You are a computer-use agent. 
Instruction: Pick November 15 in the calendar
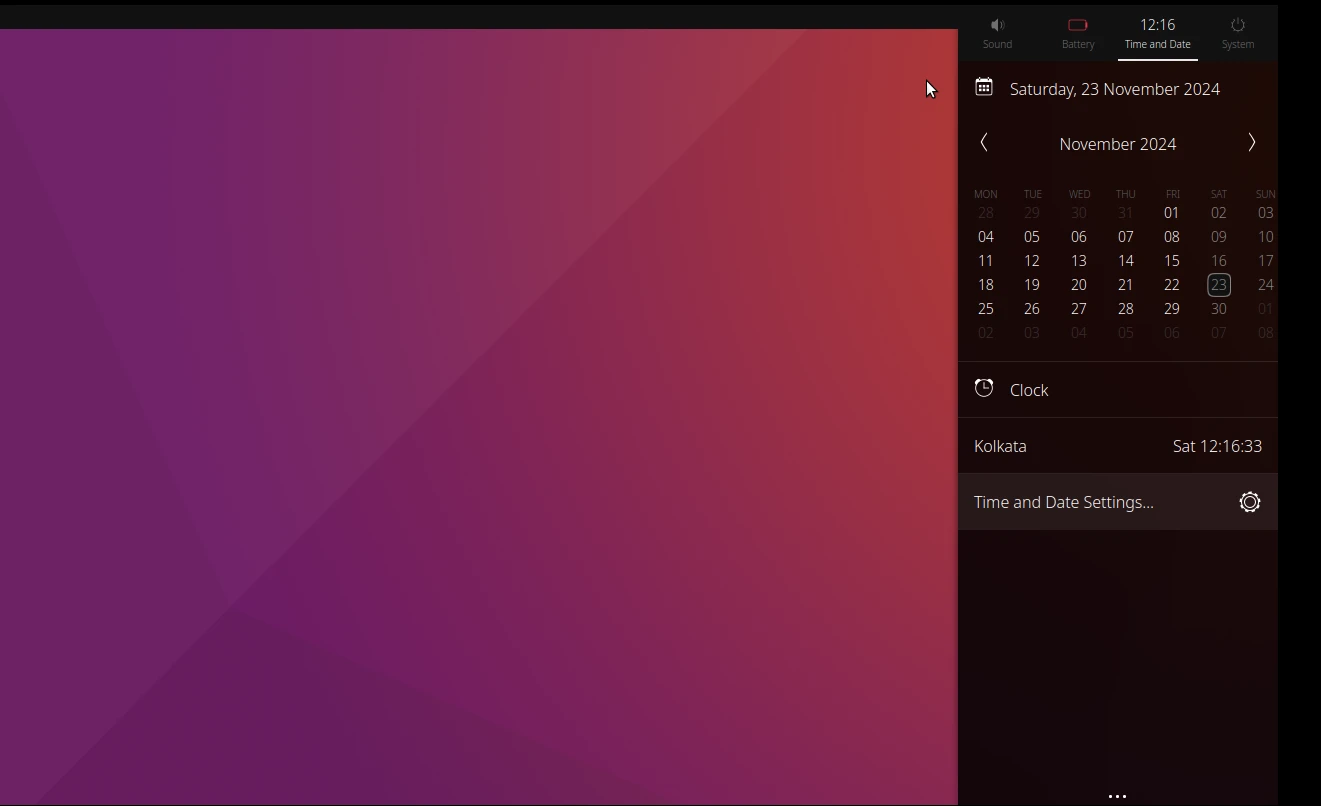(x=1171, y=261)
